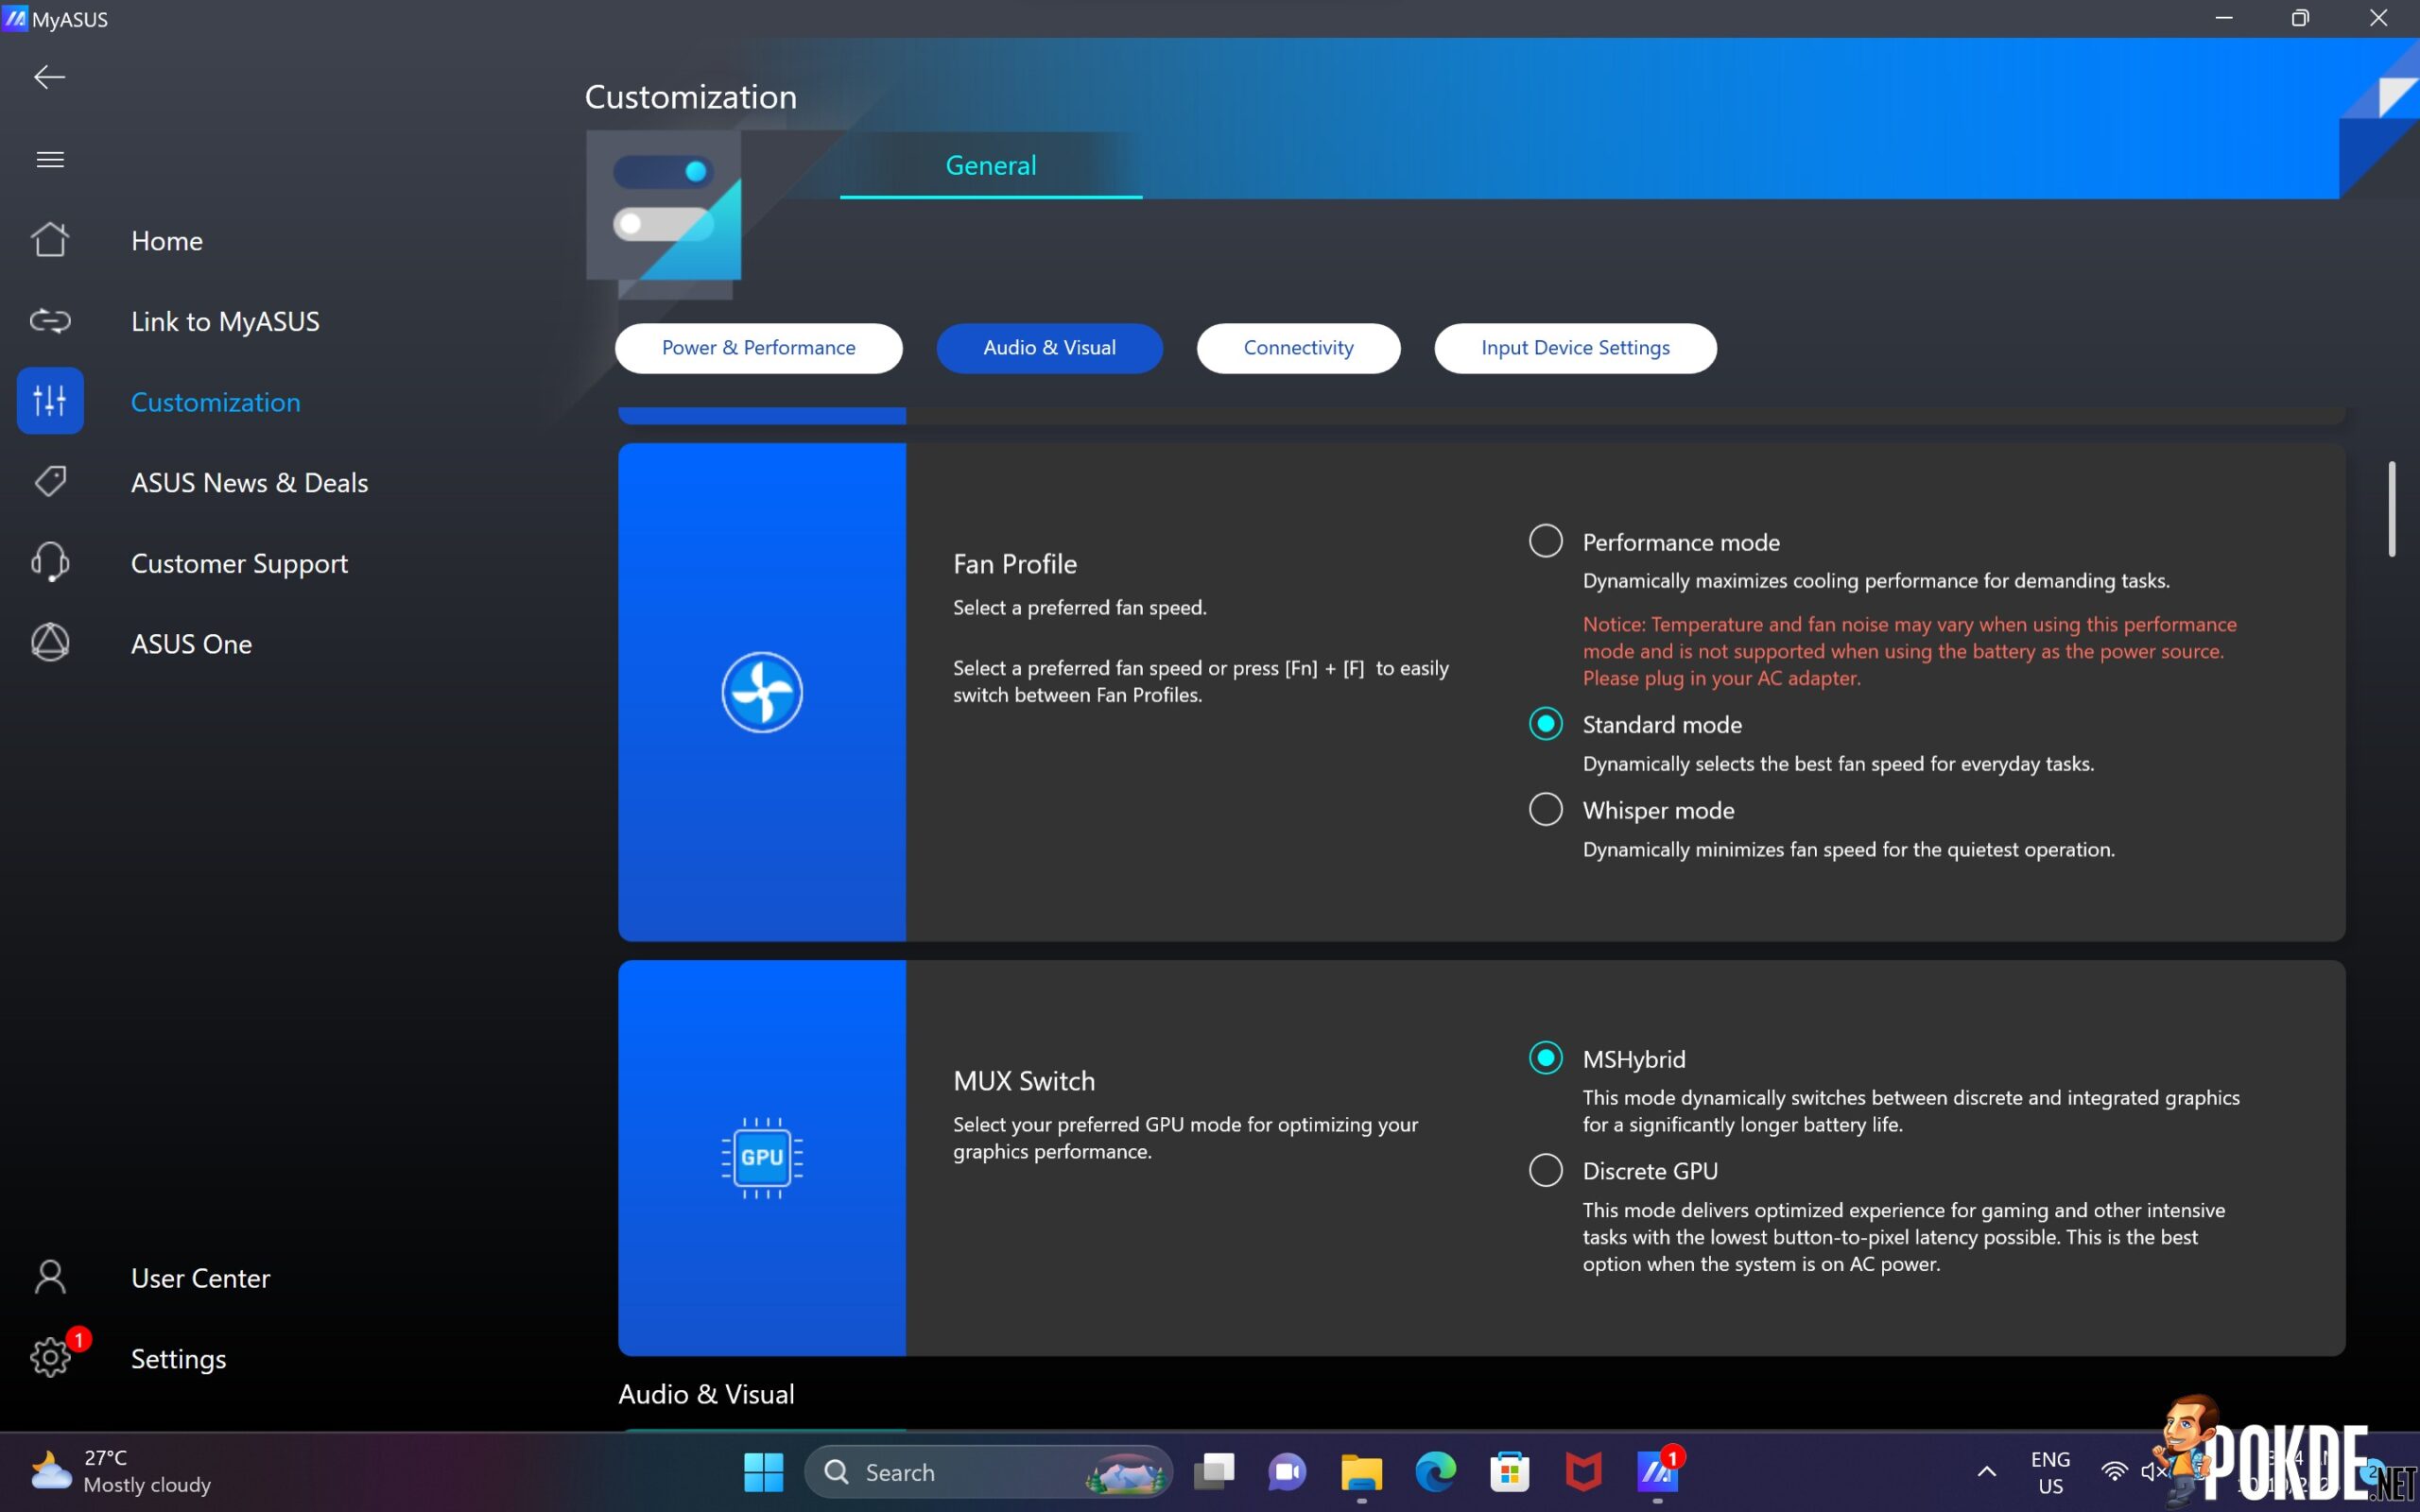Select the Customization sliders icon
The image size is (2420, 1512).
click(x=50, y=401)
